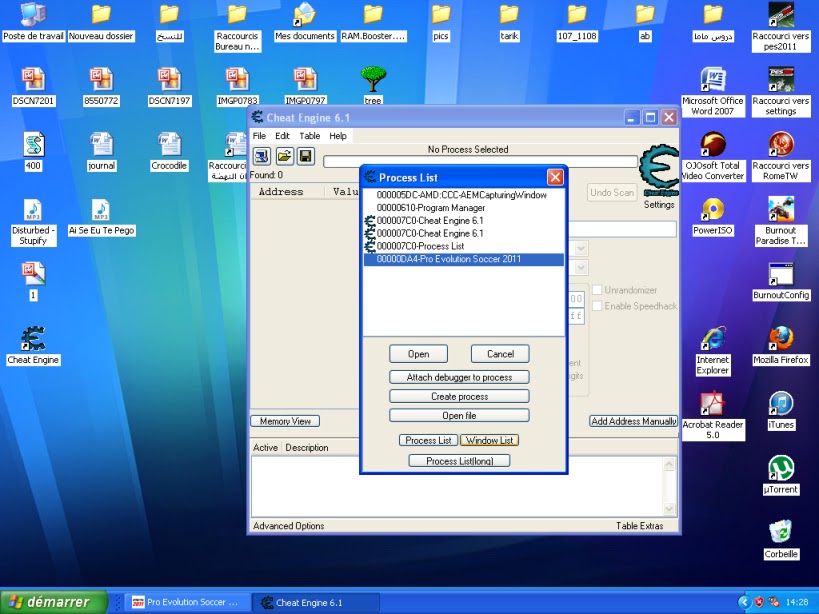The image size is (819, 614).
Task: Open the tree image icon on desktop
Action: click(x=373, y=86)
